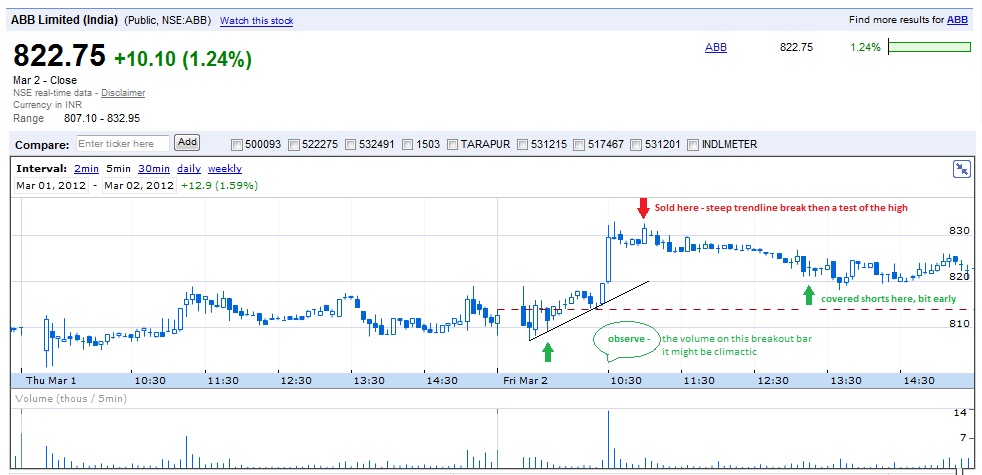The height and width of the screenshot is (475, 982).
Task: Select the 531215 compare checkbox
Action: (522, 145)
